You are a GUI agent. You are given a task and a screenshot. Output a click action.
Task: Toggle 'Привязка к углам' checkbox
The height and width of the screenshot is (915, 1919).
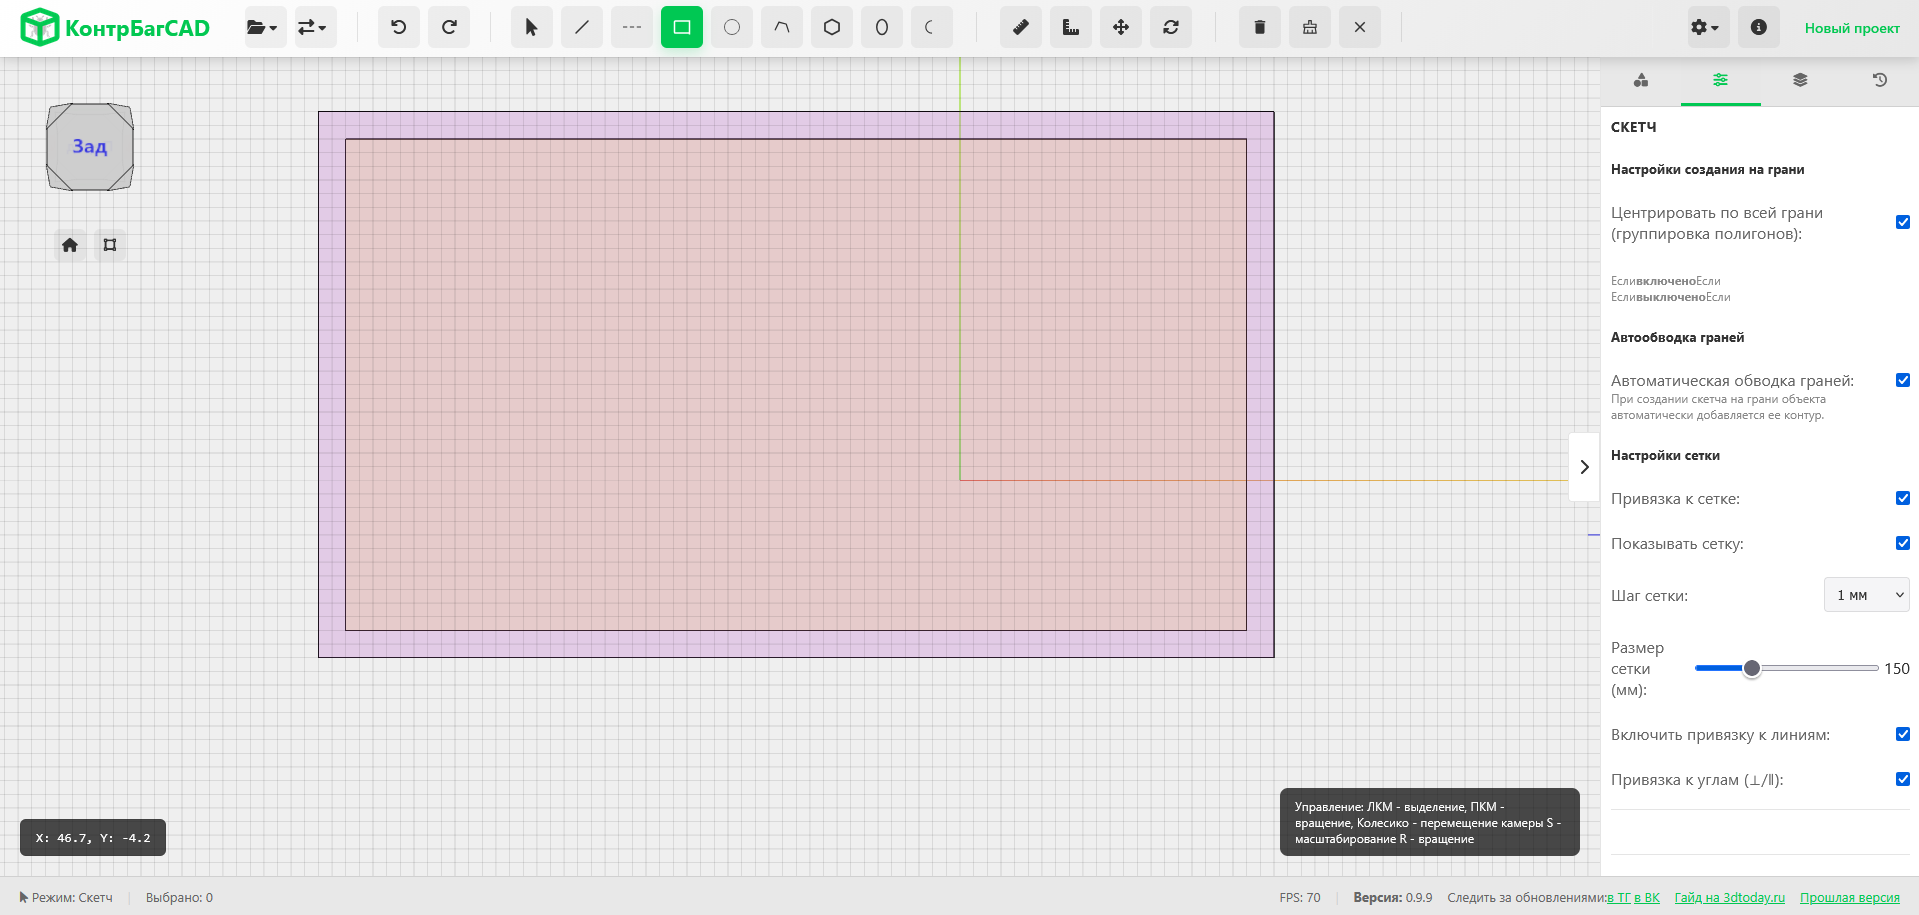tap(1903, 779)
